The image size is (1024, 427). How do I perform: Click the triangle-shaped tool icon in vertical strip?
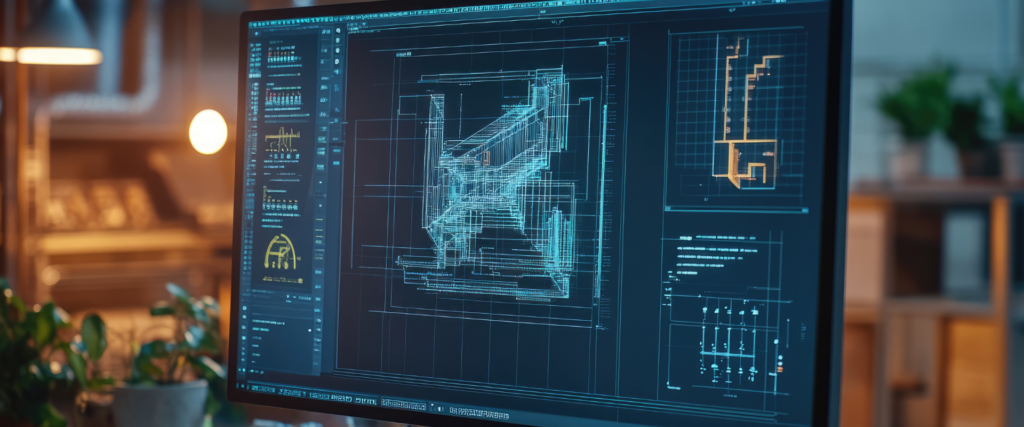(x=337, y=72)
